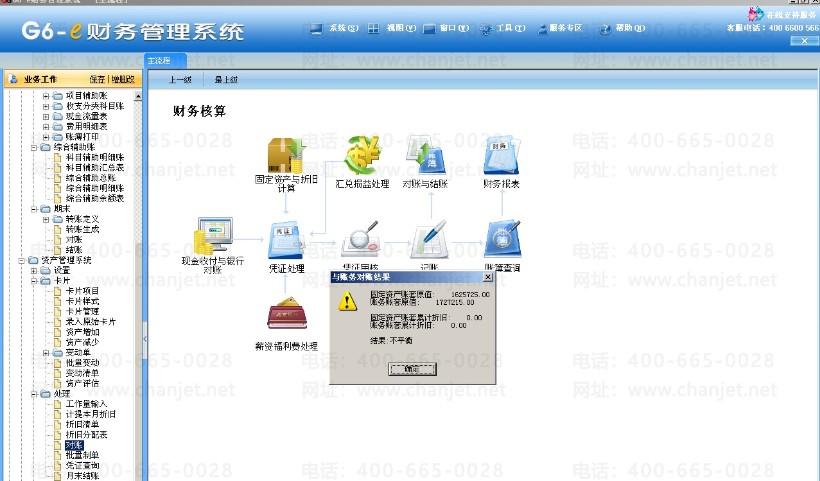Open the 财务报表 workflow icon

(x=502, y=155)
